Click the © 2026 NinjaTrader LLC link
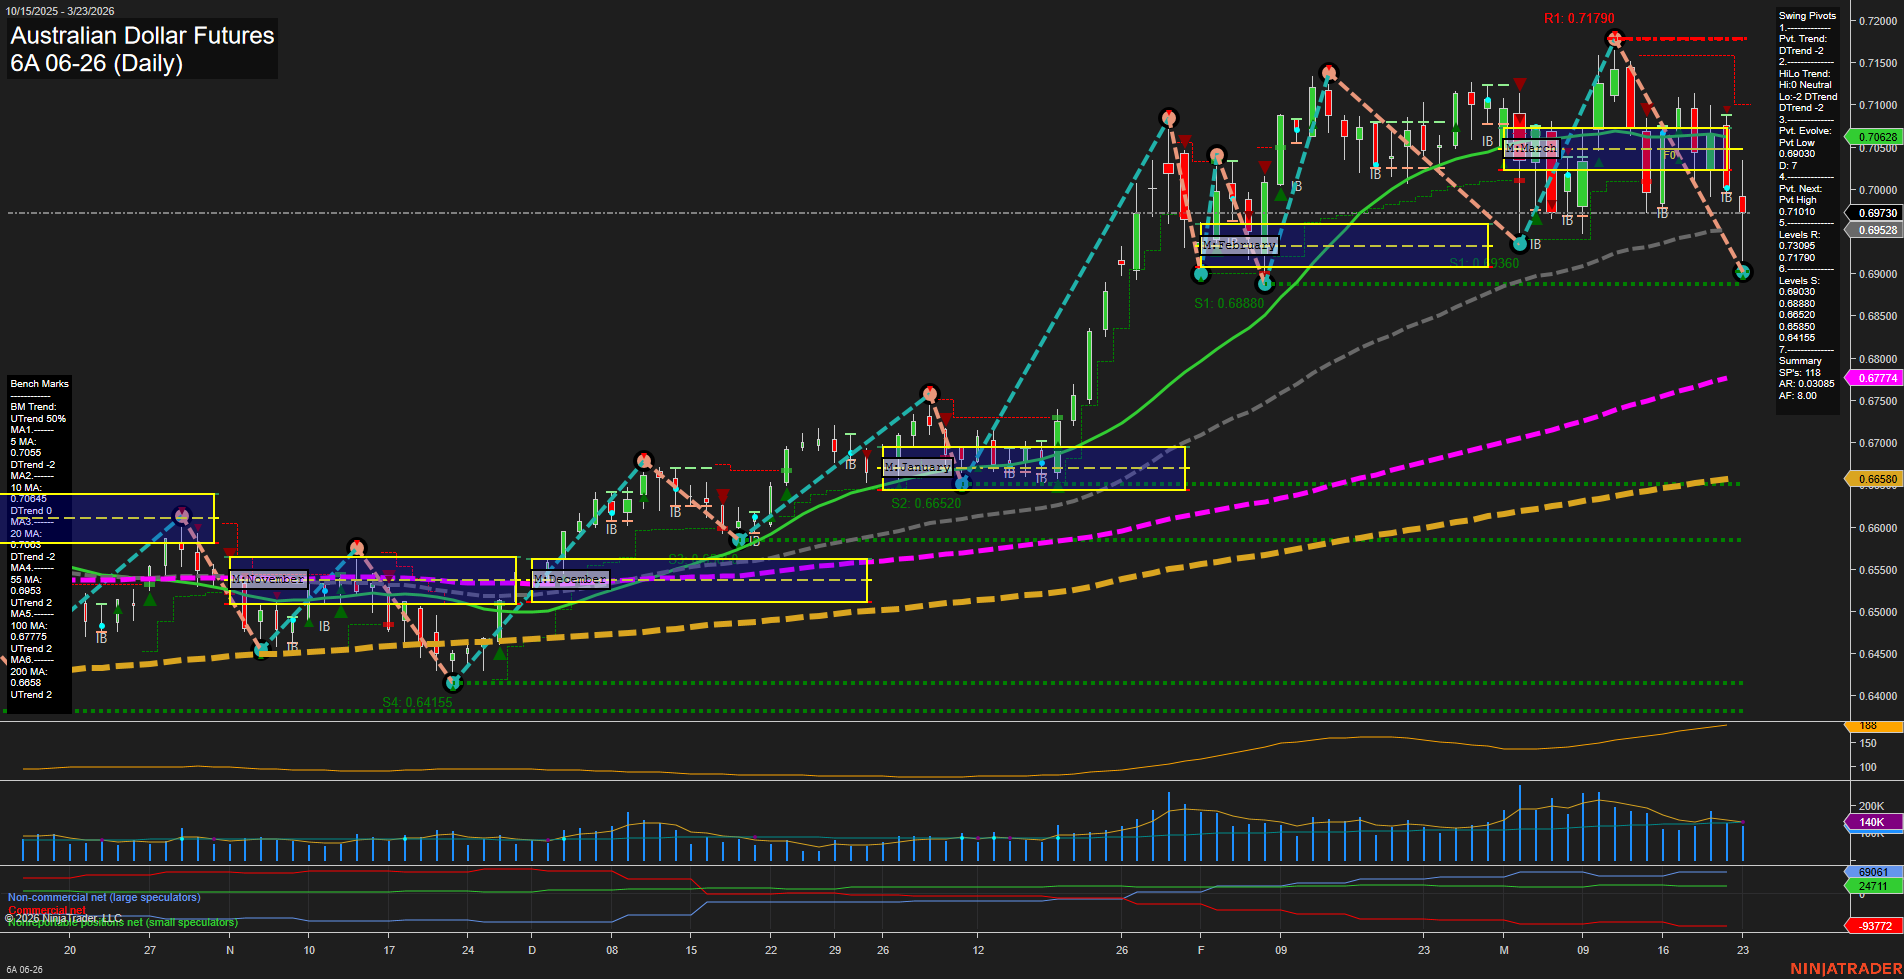This screenshot has width=1904, height=979. point(63,917)
